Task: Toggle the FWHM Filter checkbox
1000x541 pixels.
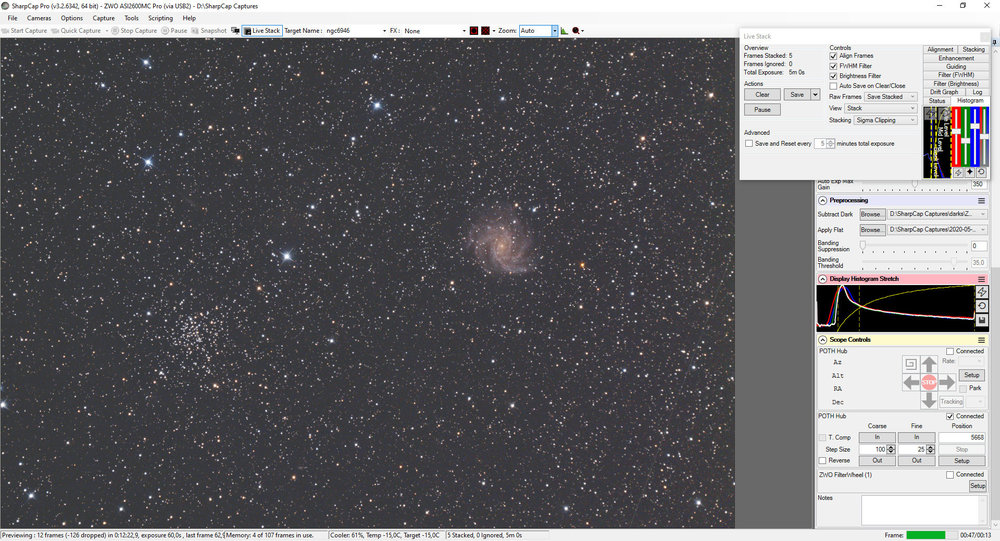Action: [833, 66]
